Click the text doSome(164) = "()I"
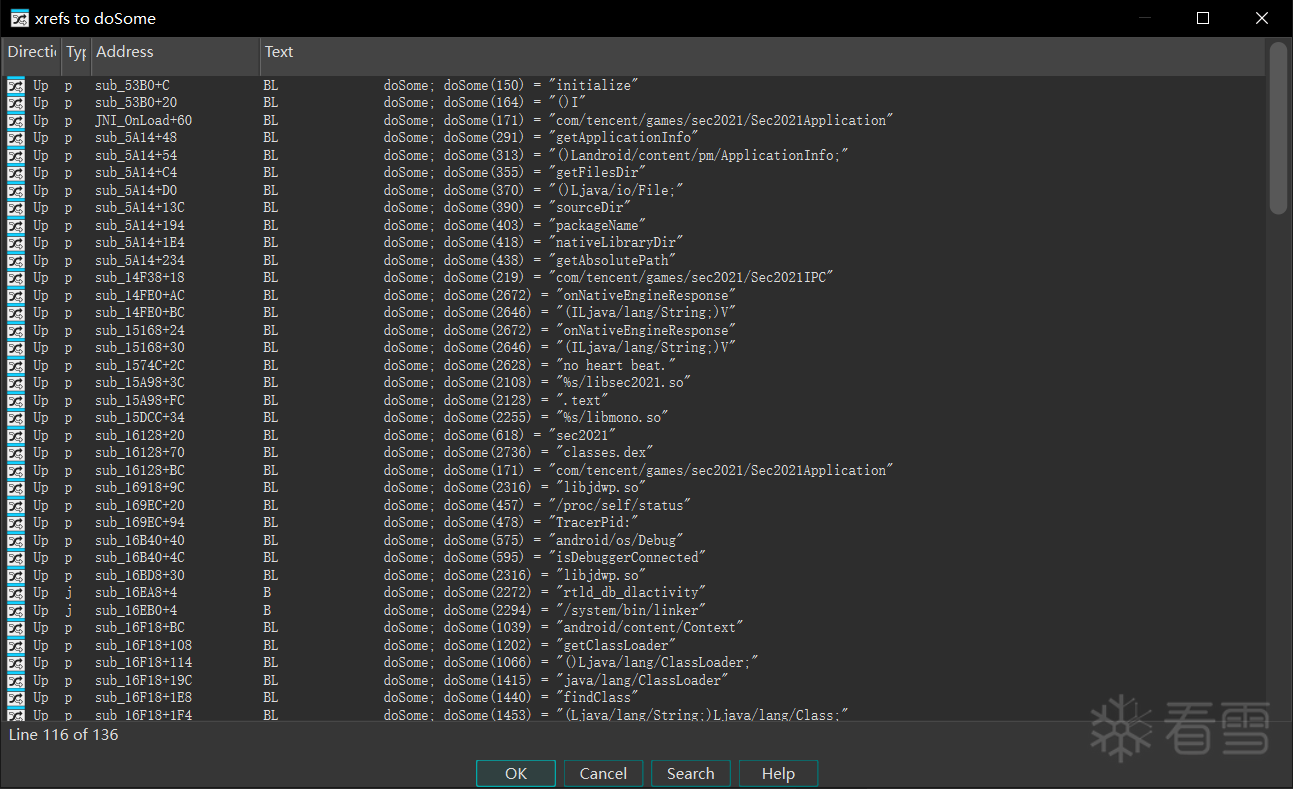The width and height of the screenshot is (1293, 789). point(515,103)
